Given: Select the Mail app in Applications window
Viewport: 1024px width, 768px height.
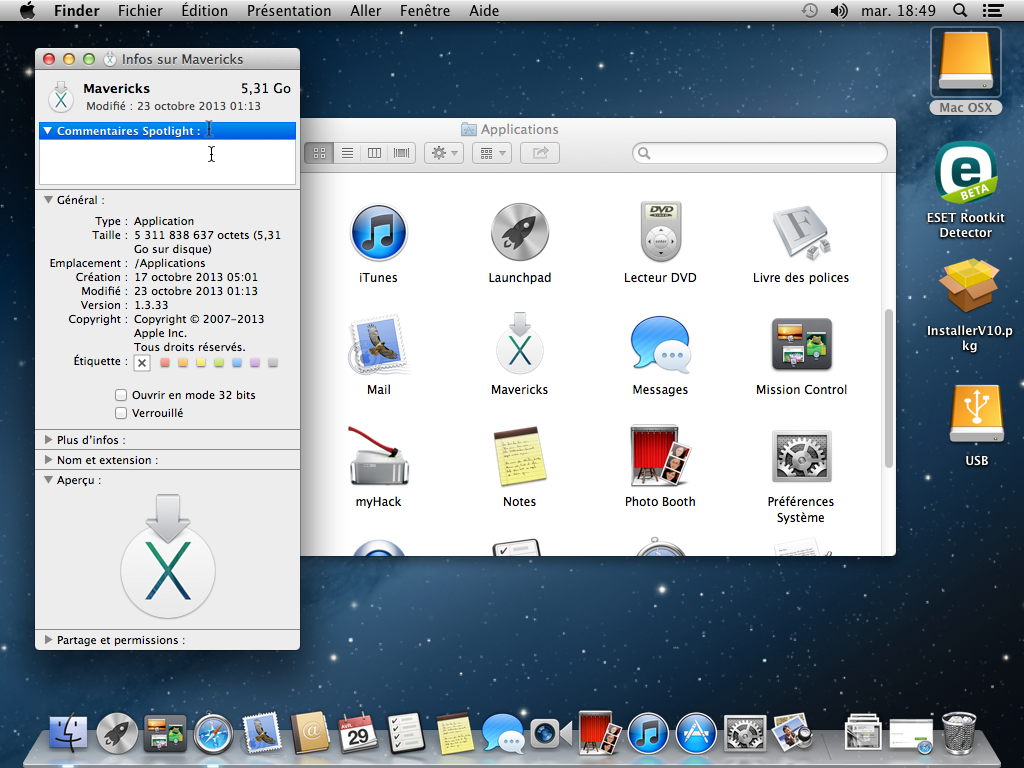Looking at the screenshot, I should 379,345.
